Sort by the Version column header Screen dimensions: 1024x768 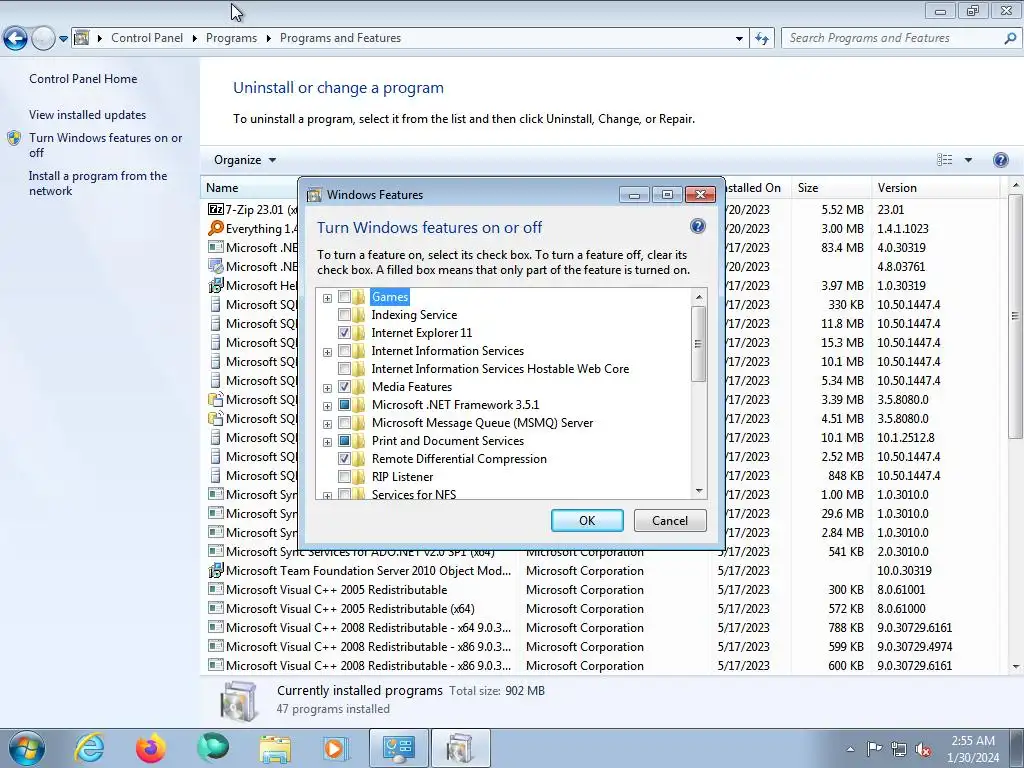tap(935, 187)
